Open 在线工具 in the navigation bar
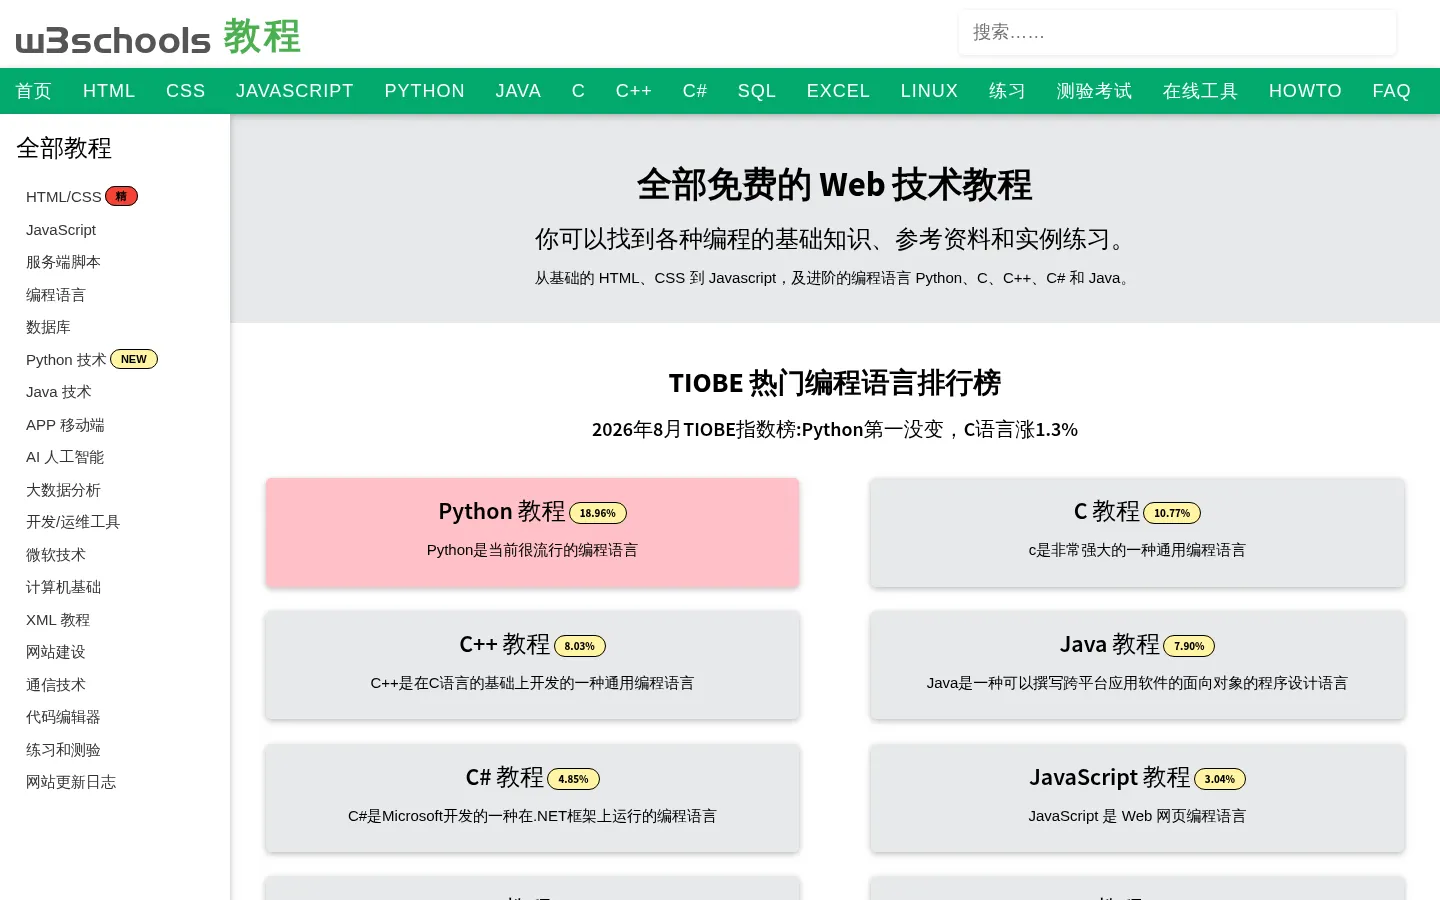The width and height of the screenshot is (1440, 900). [x=1200, y=91]
